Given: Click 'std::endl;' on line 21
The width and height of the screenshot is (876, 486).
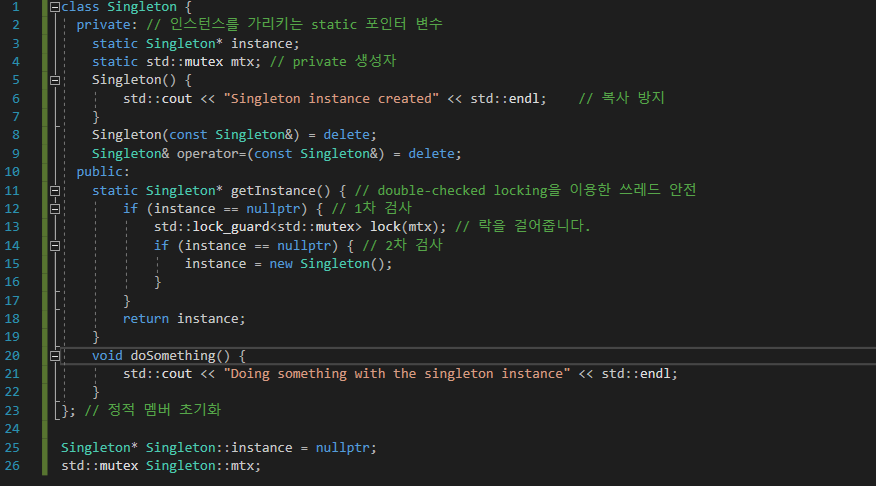Looking at the screenshot, I should tap(639, 374).
